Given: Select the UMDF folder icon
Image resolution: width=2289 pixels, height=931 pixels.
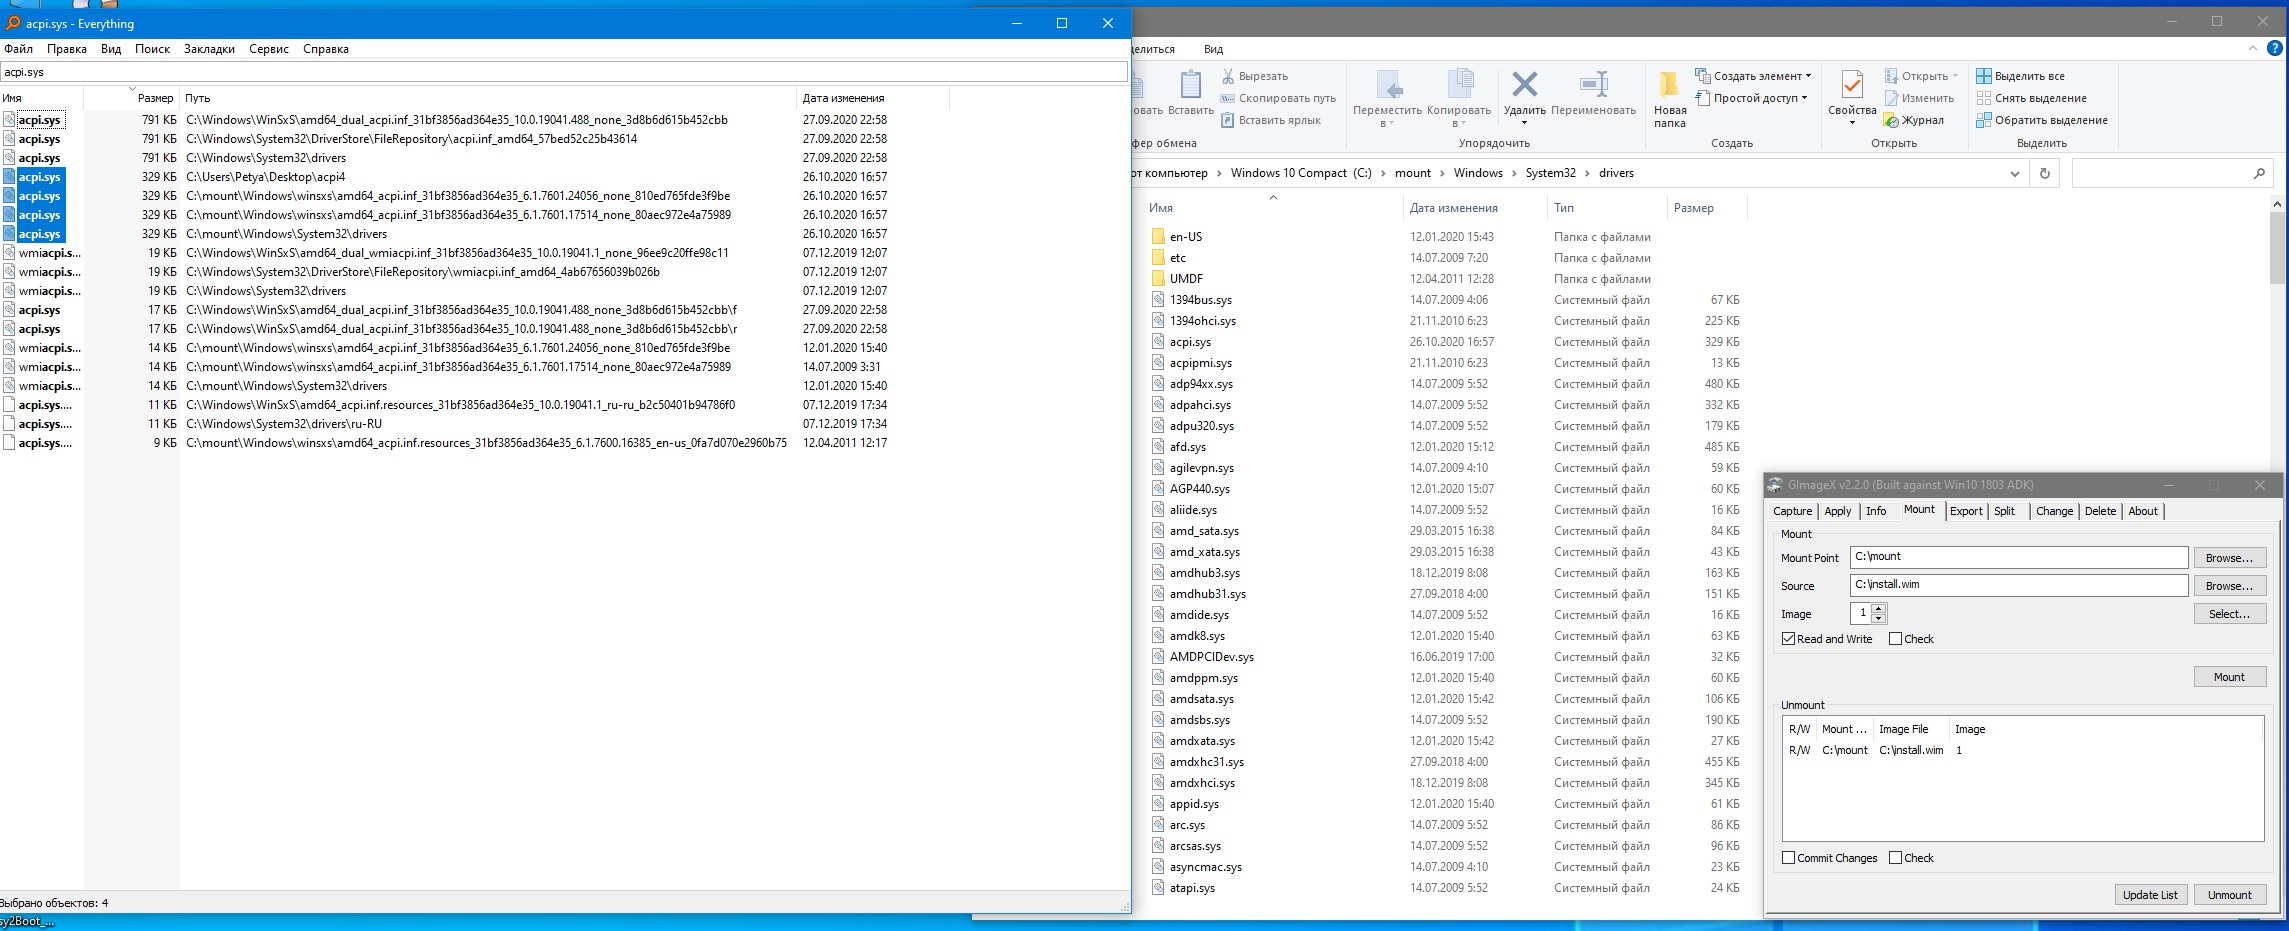Looking at the screenshot, I should (x=1158, y=279).
